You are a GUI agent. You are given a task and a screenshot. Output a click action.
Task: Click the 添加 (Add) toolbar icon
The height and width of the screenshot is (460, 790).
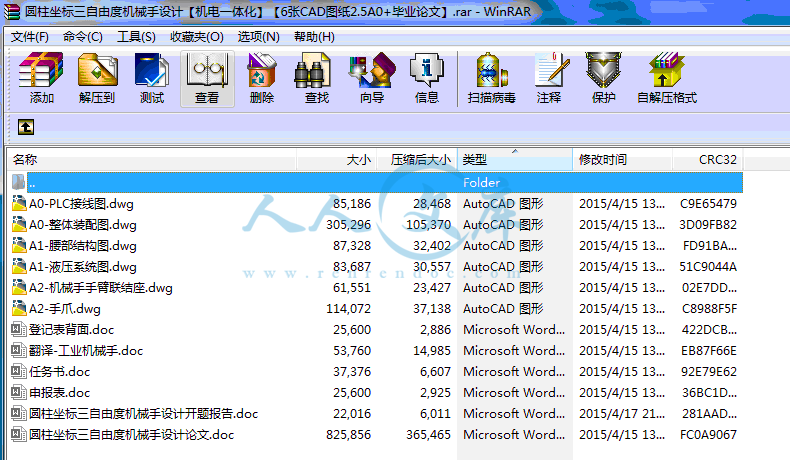[42, 78]
